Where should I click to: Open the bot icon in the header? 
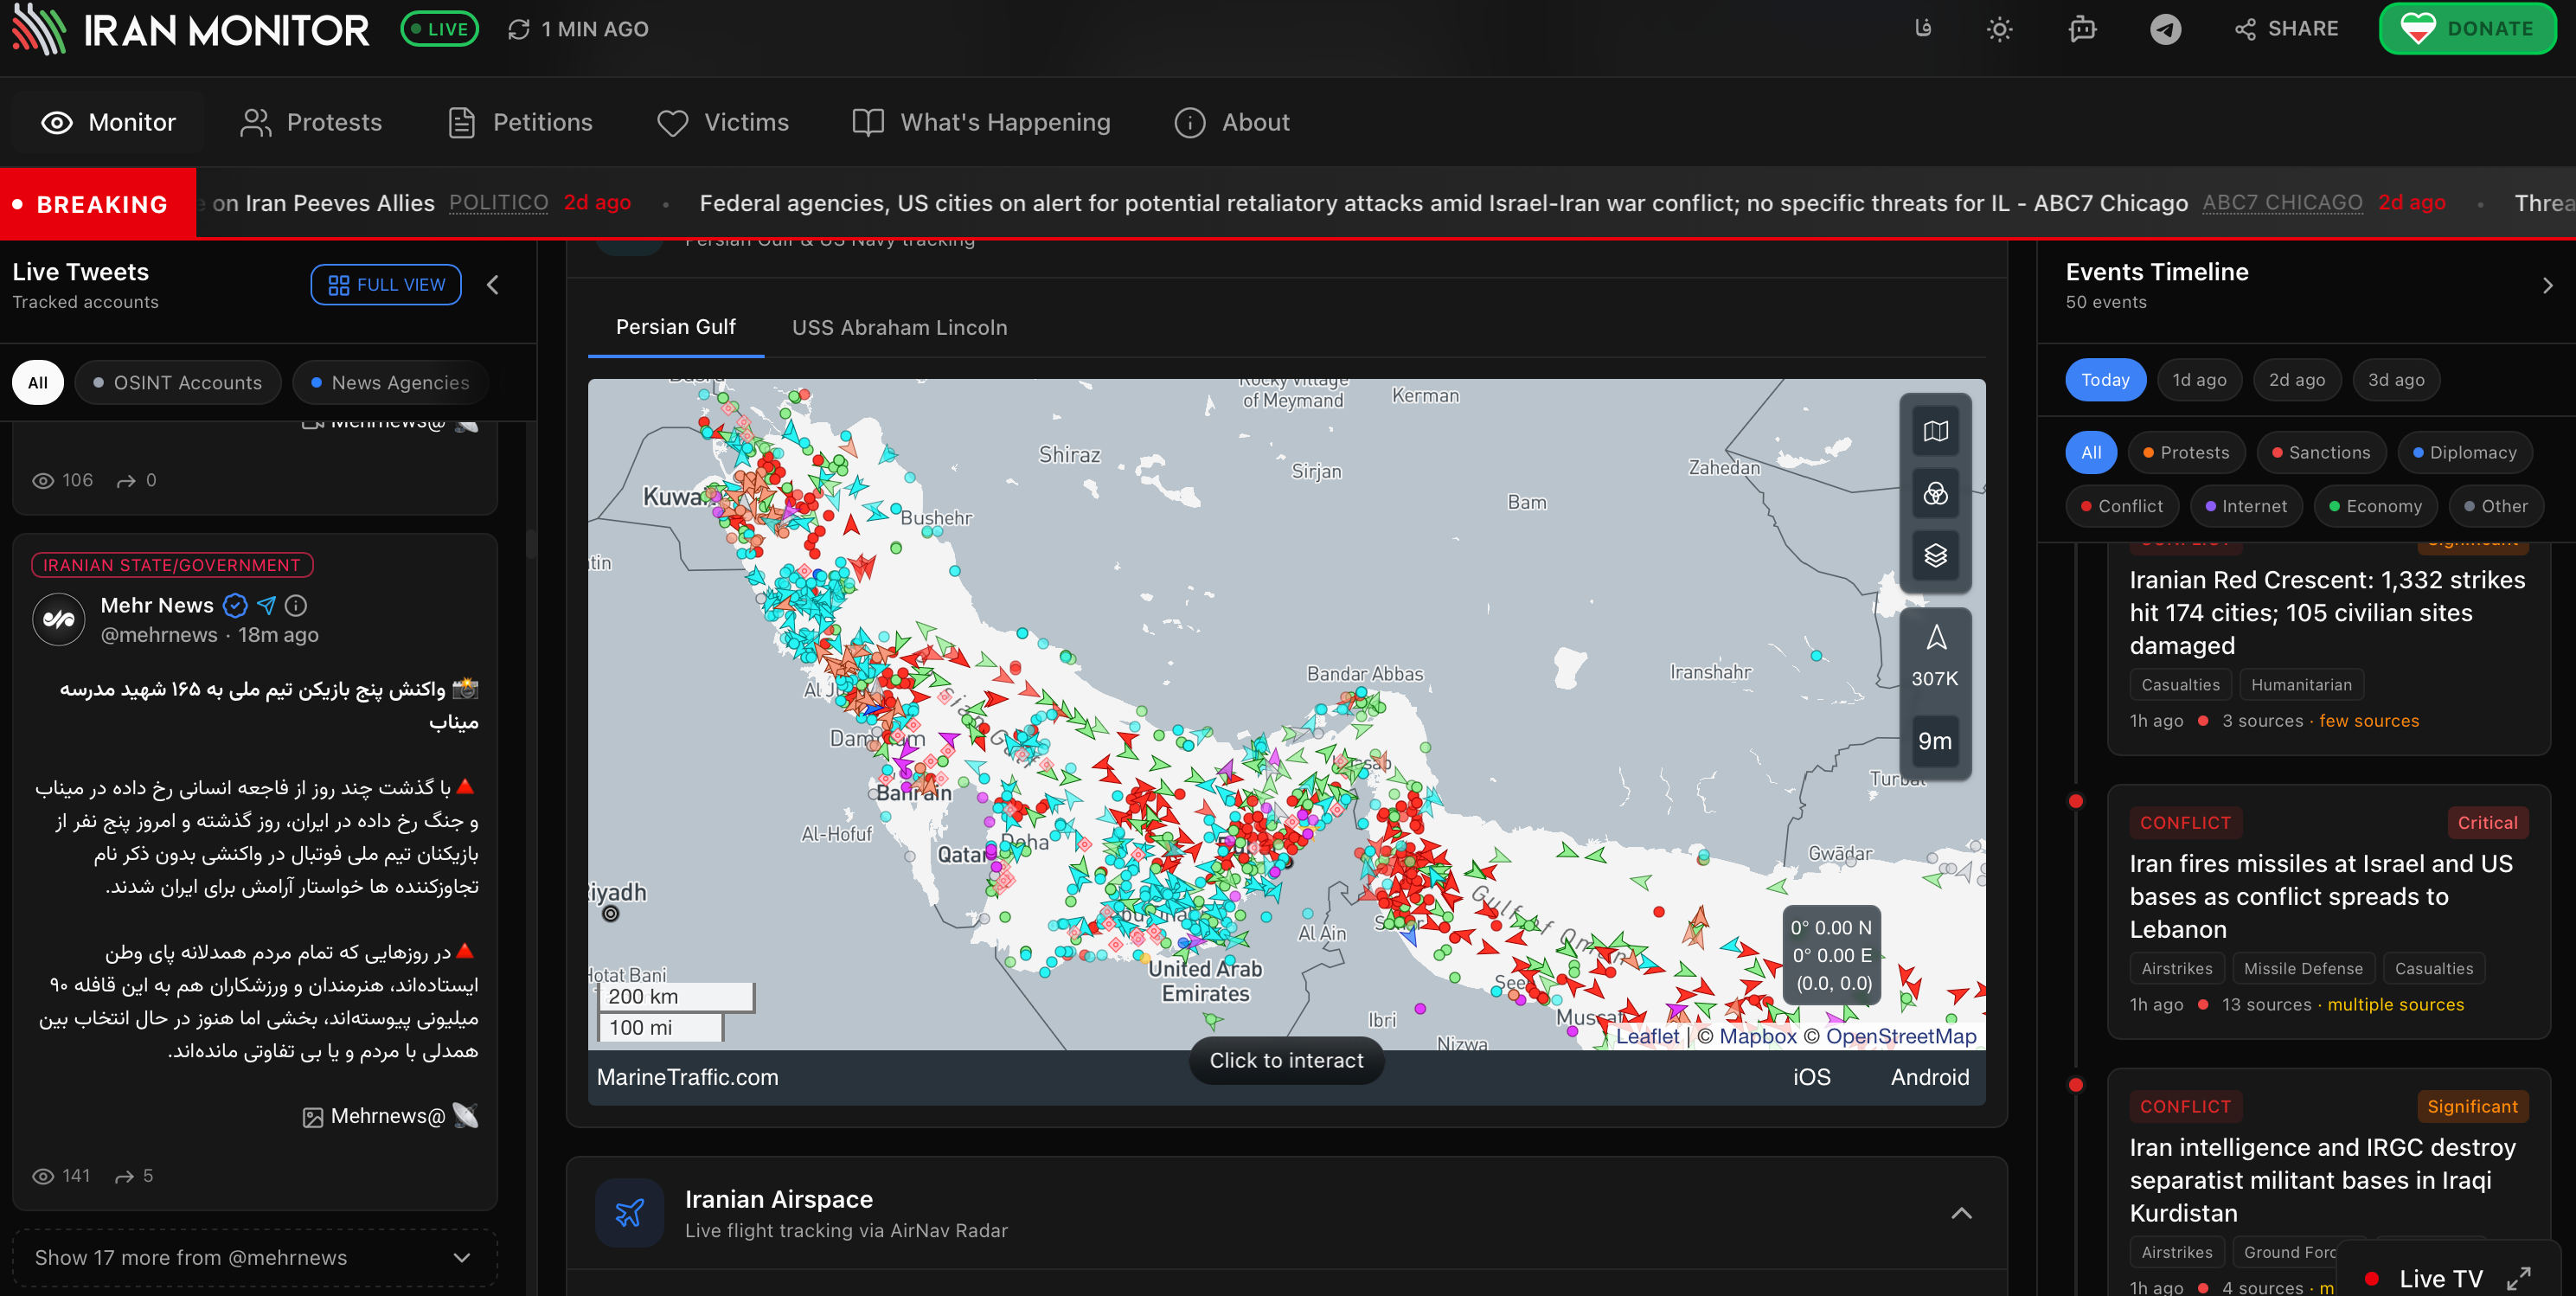point(2082,29)
